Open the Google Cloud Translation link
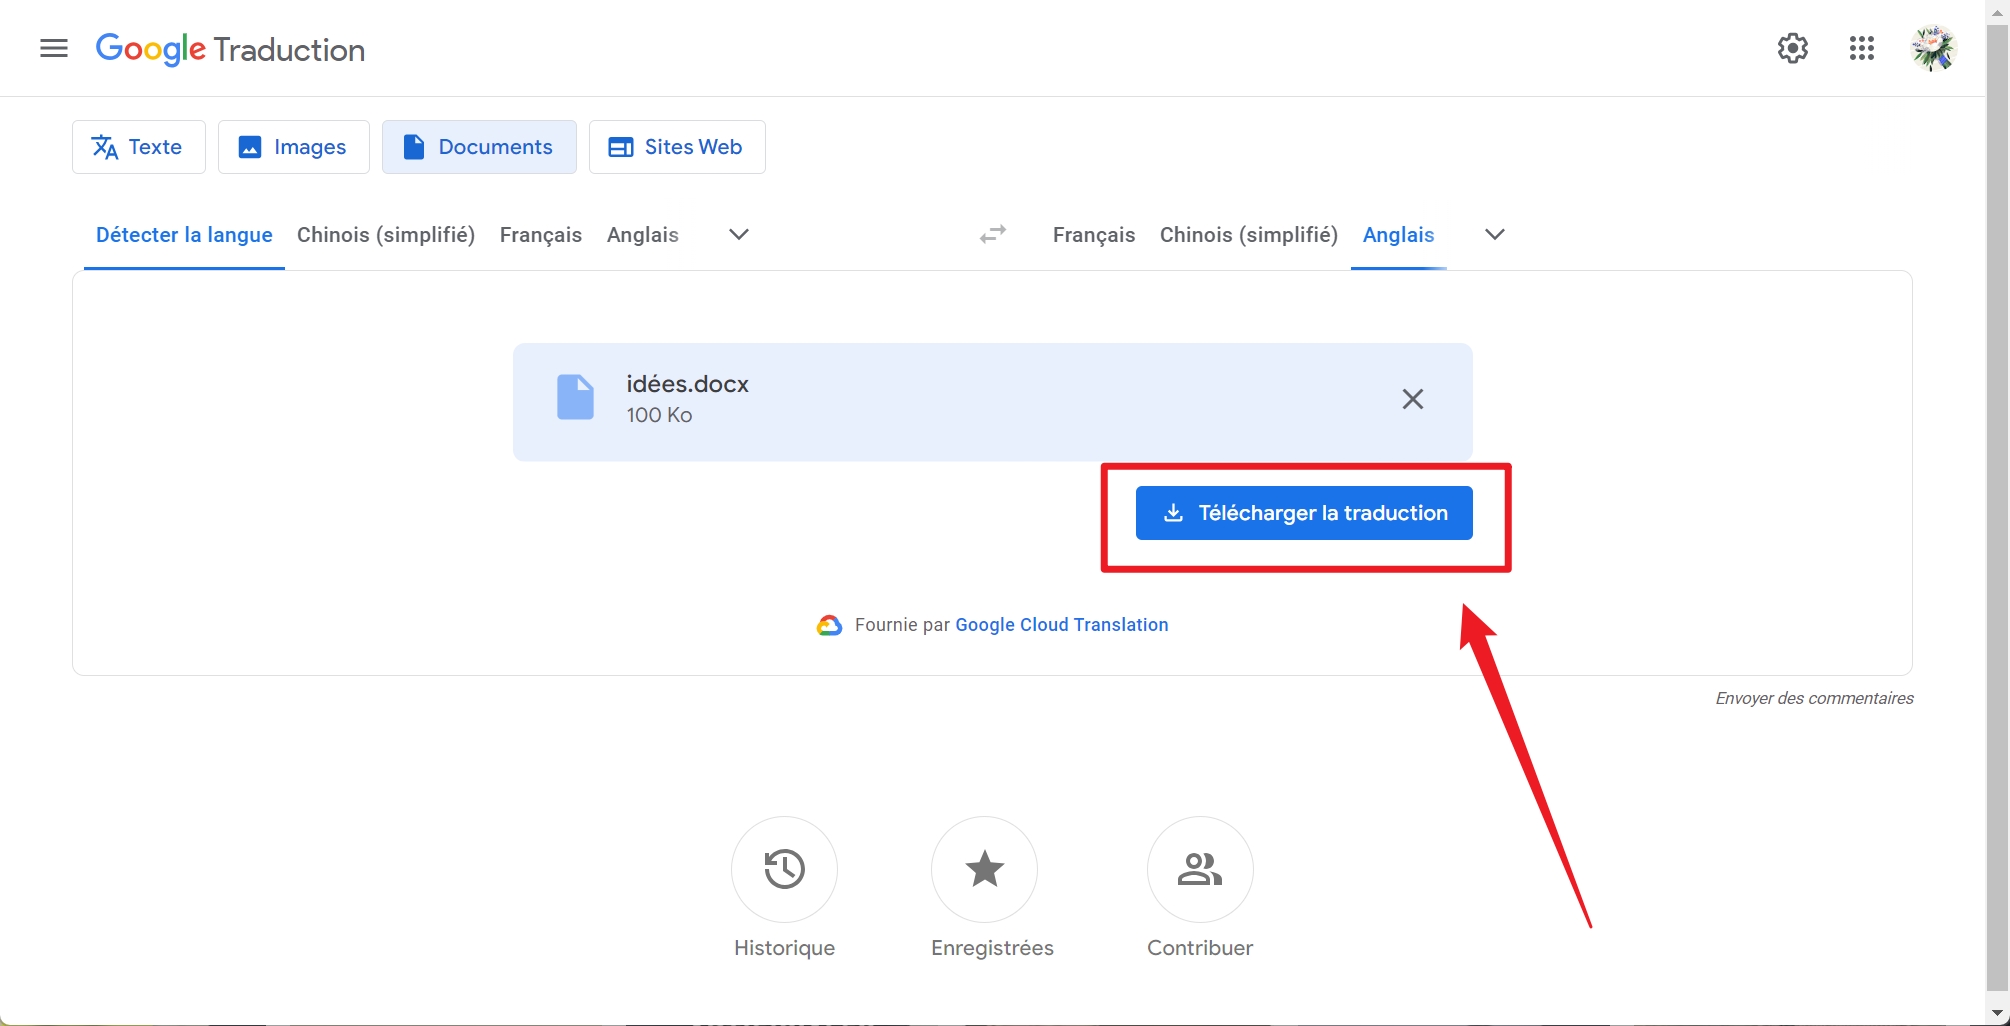The height and width of the screenshot is (1026, 2010). 1060,624
